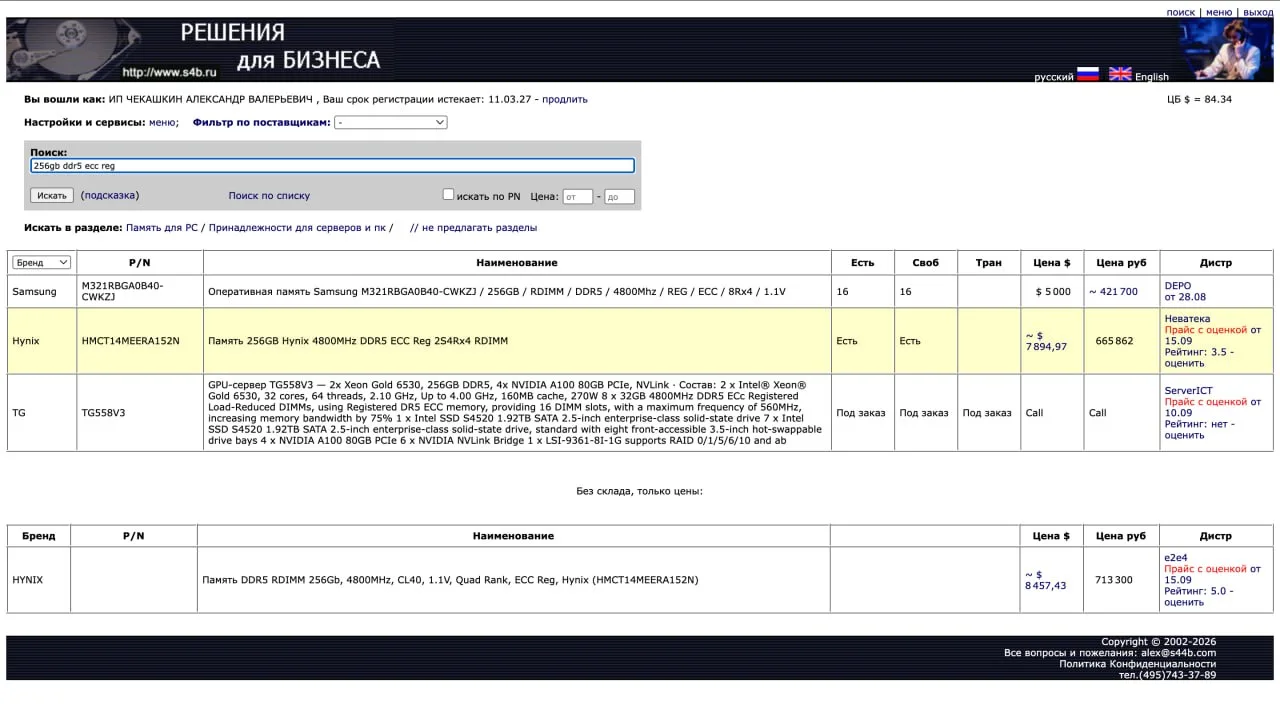1280x709 pixels.
Task: Open e2e4 distributor link
Action: tap(1176, 558)
